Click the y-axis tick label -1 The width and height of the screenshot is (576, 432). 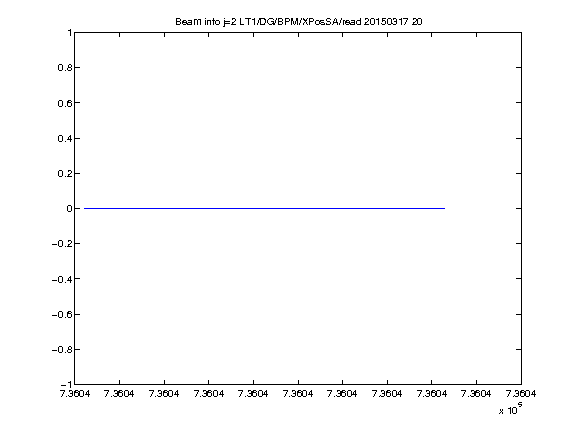pyautogui.click(x=66, y=384)
